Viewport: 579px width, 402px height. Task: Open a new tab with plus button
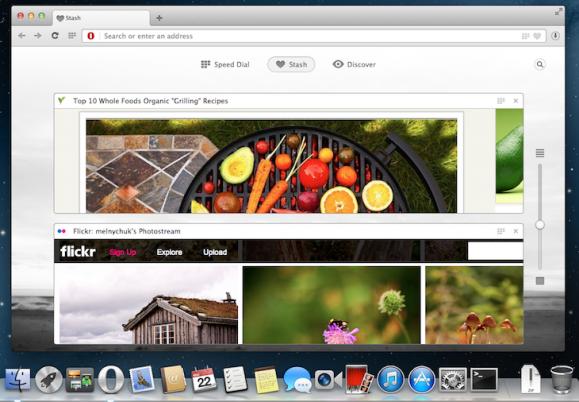click(x=159, y=18)
